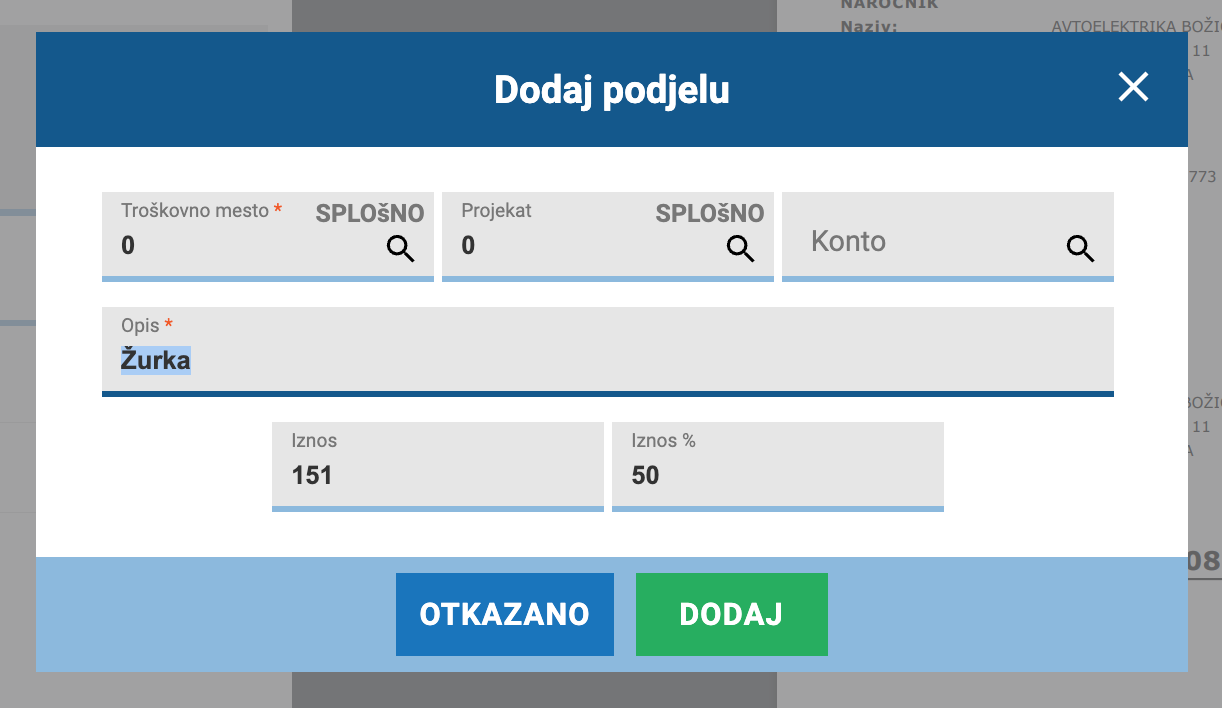
Task: Select the SPLOŠNO tag in Troškovno mesto
Action: [370, 213]
